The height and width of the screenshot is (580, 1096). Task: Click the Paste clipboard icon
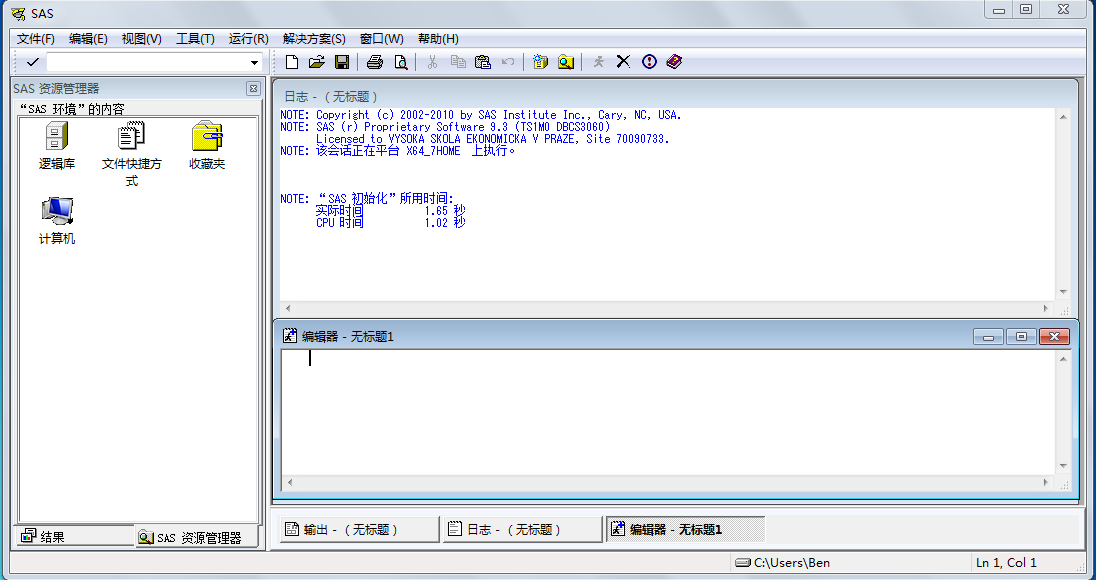click(482, 62)
